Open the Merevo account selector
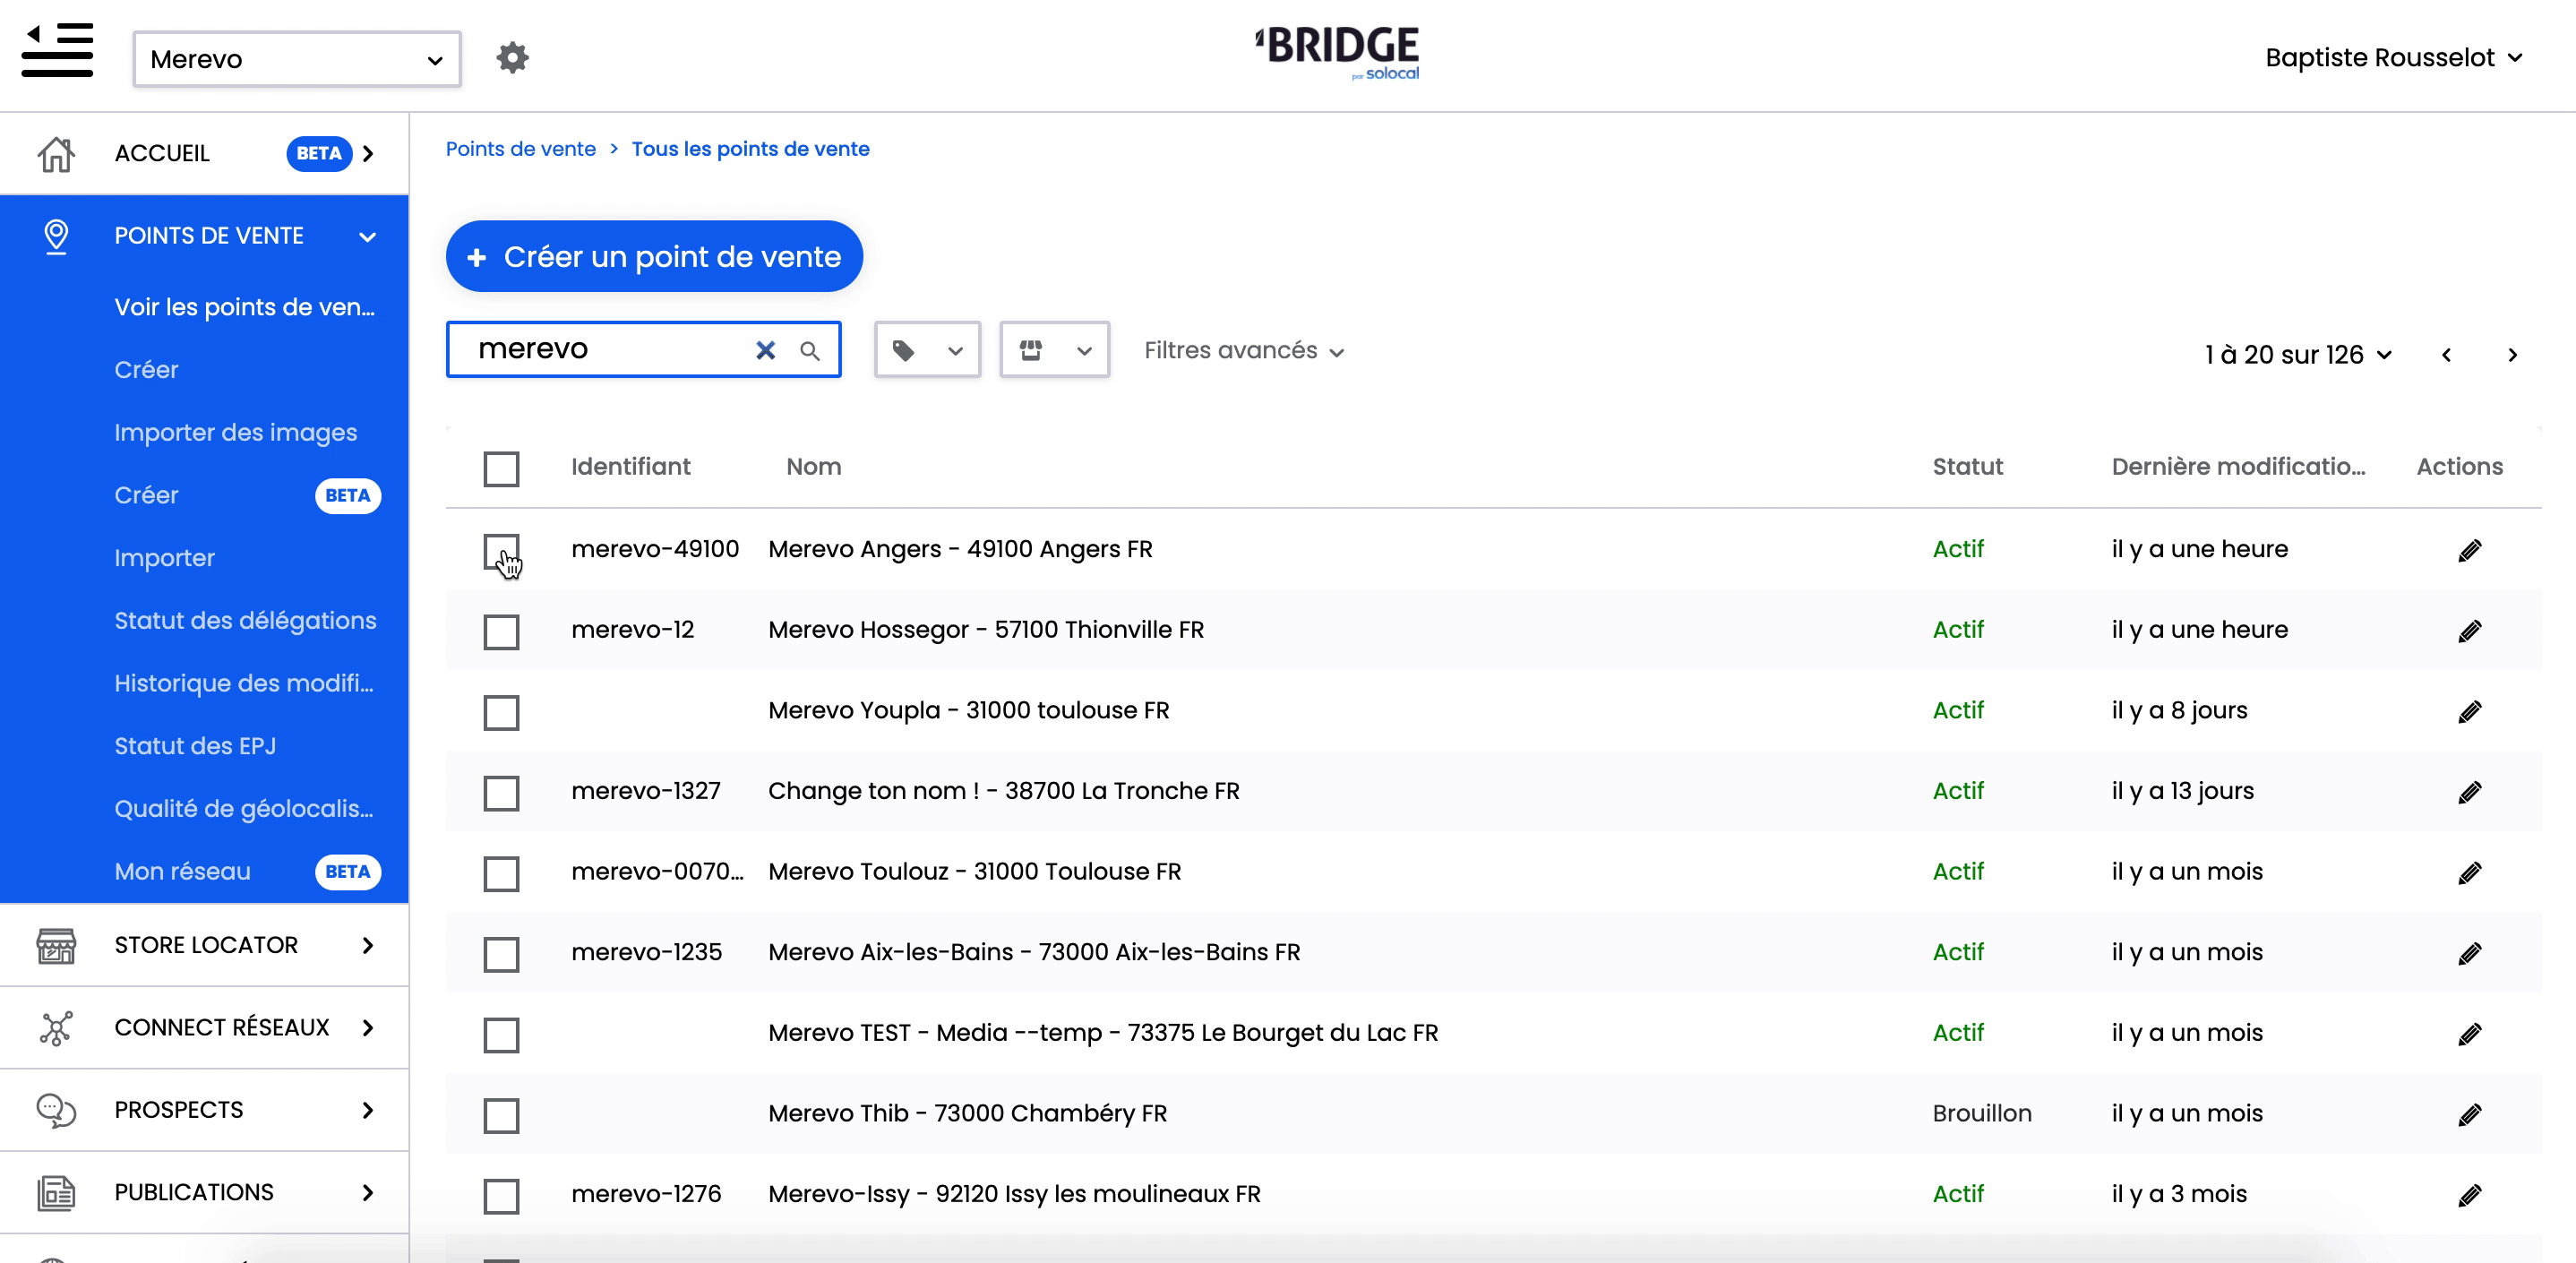 (x=297, y=59)
